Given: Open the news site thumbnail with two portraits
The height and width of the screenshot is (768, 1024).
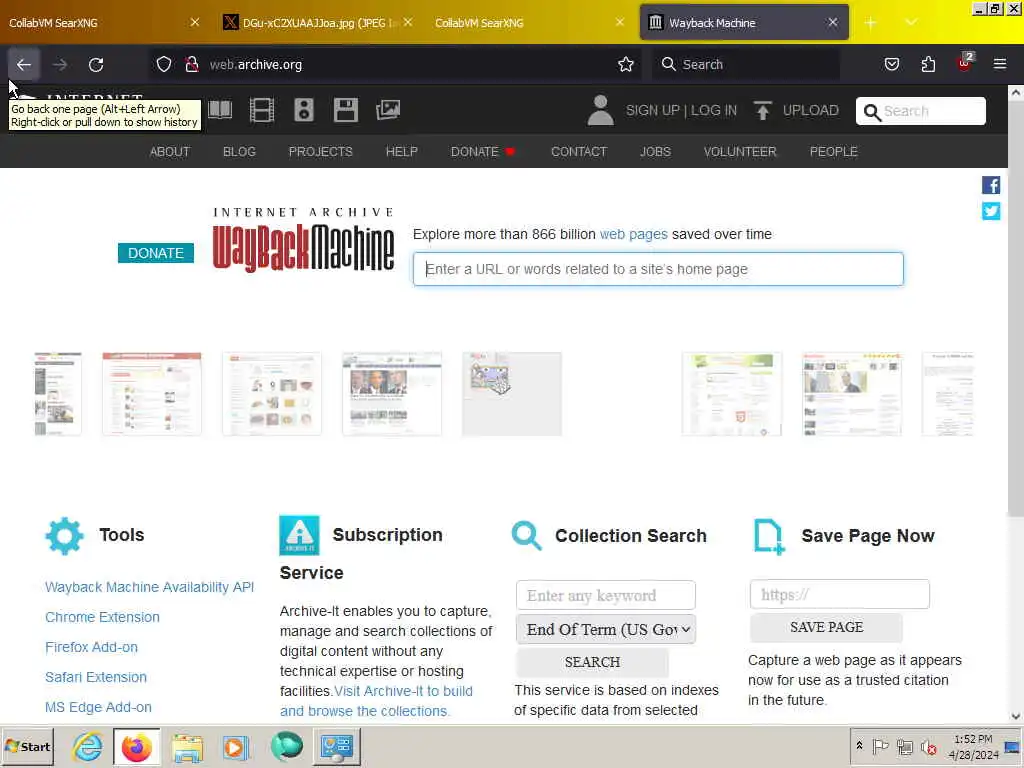Looking at the screenshot, I should (392, 394).
